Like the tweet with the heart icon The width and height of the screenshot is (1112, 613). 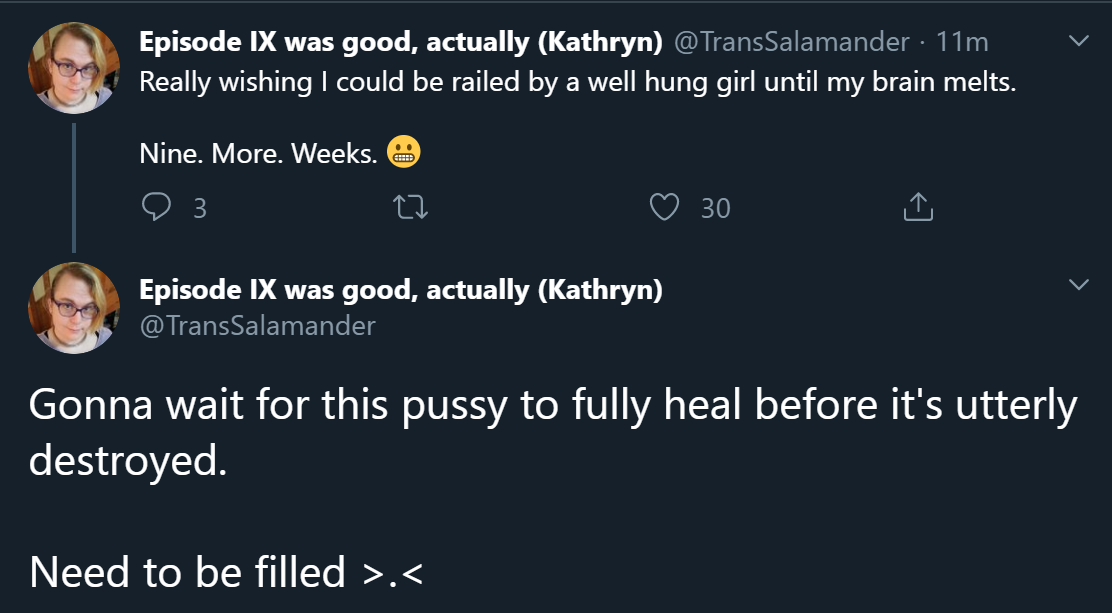click(664, 207)
